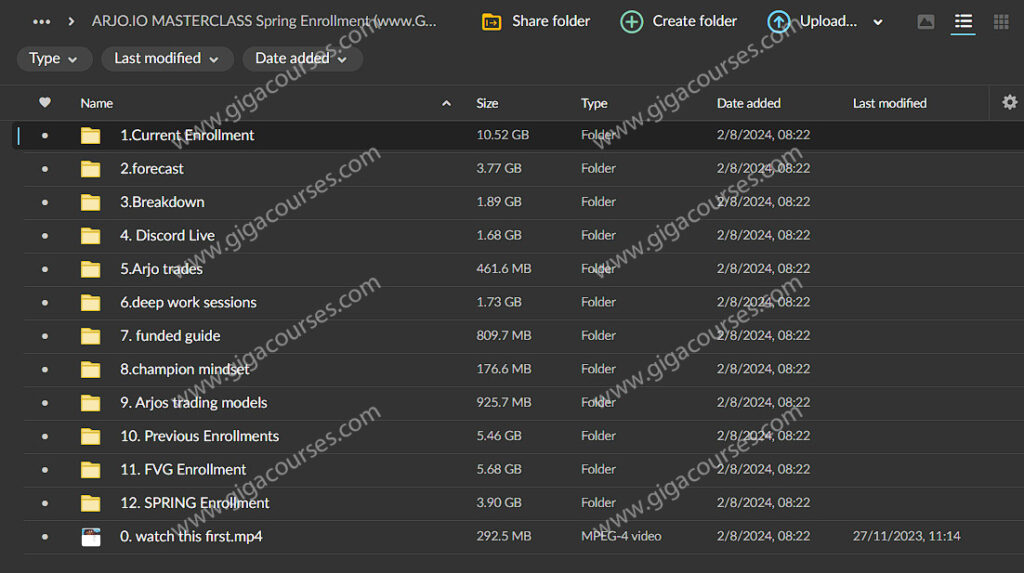The height and width of the screenshot is (573, 1024).
Task: Open the breadcrumb ellipsis menu
Action: pyautogui.click(x=41, y=22)
